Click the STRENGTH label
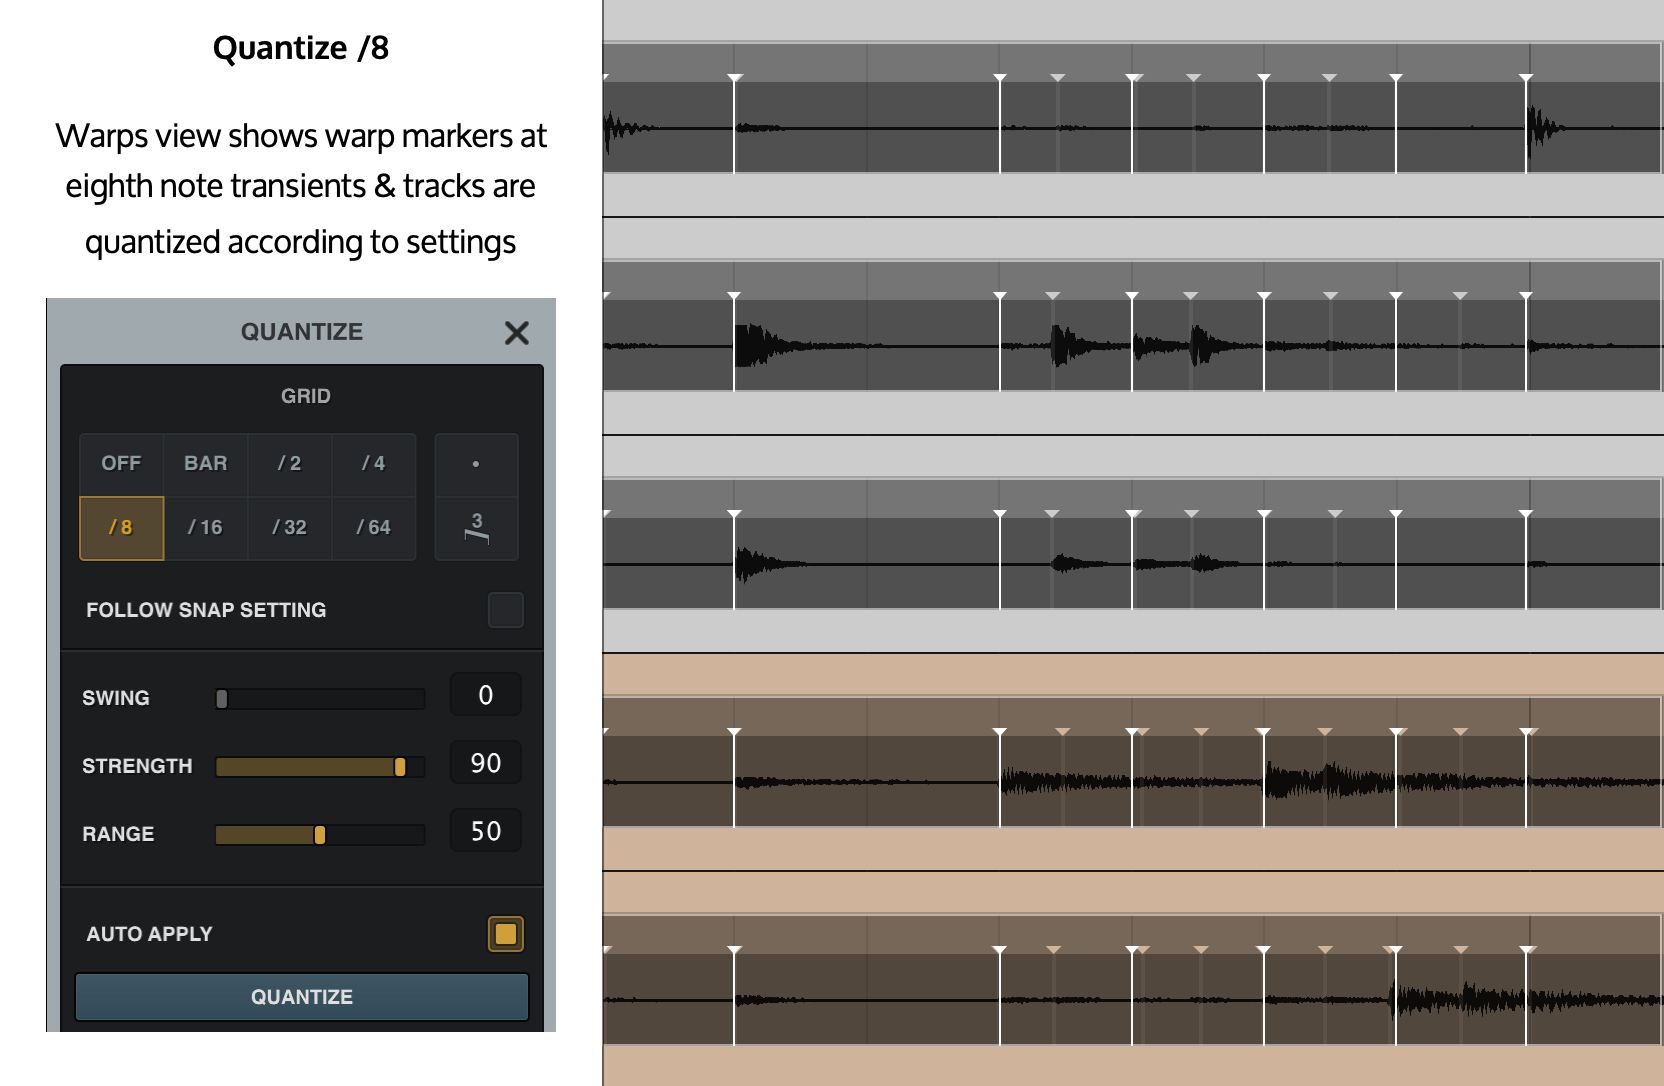This screenshot has height=1086, width=1664. coord(137,766)
